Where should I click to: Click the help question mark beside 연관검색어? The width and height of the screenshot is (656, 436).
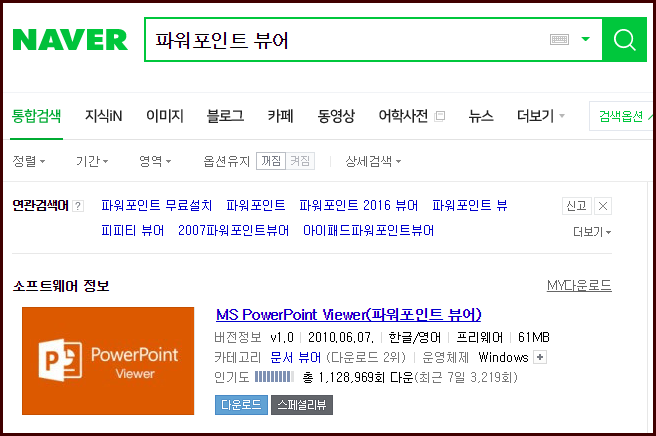coord(78,206)
